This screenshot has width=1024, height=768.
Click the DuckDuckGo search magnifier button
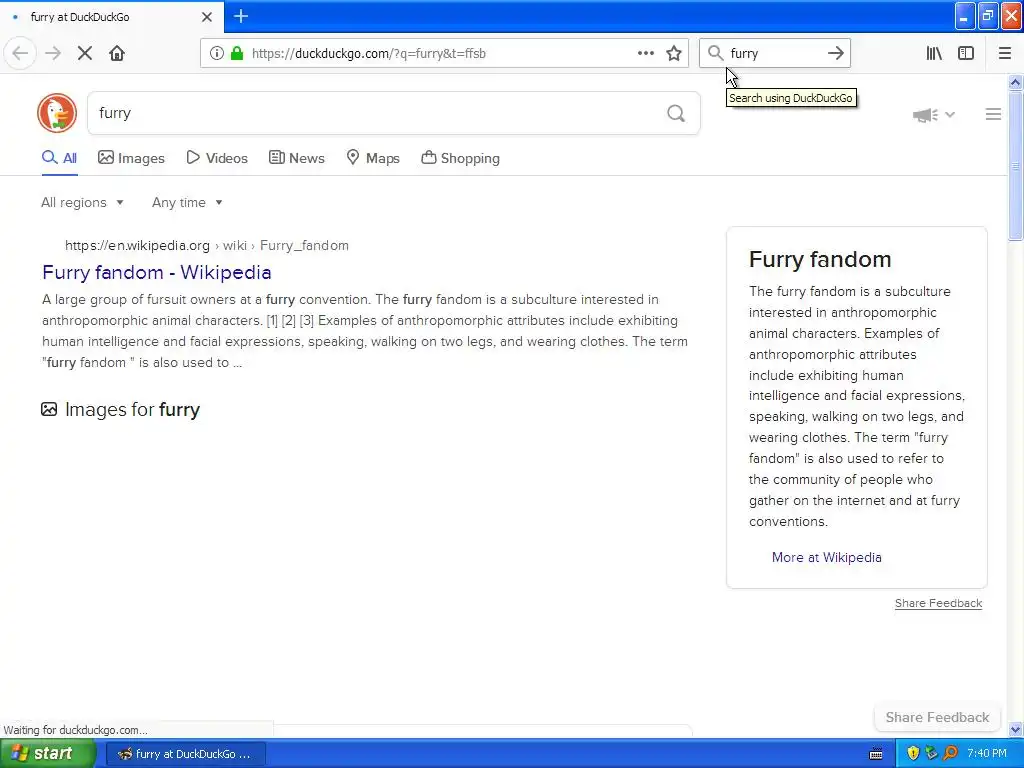click(x=676, y=114)
